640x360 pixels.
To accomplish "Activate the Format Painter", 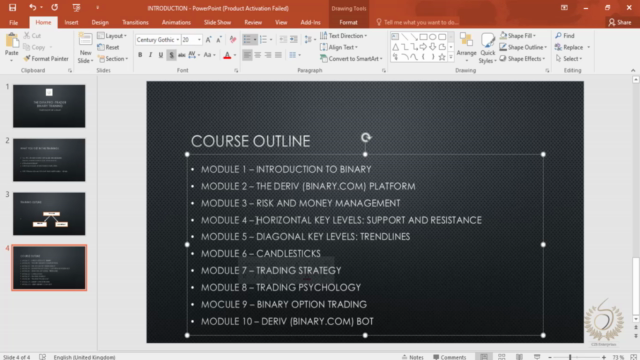I will pos(46,59).
